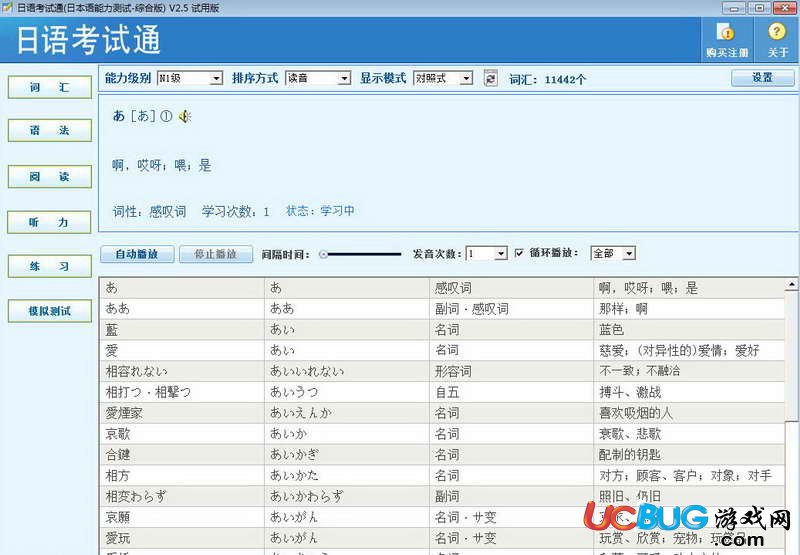Adjust the 间隔时间 interval slider
800x555 pixels.
point(361,254)
